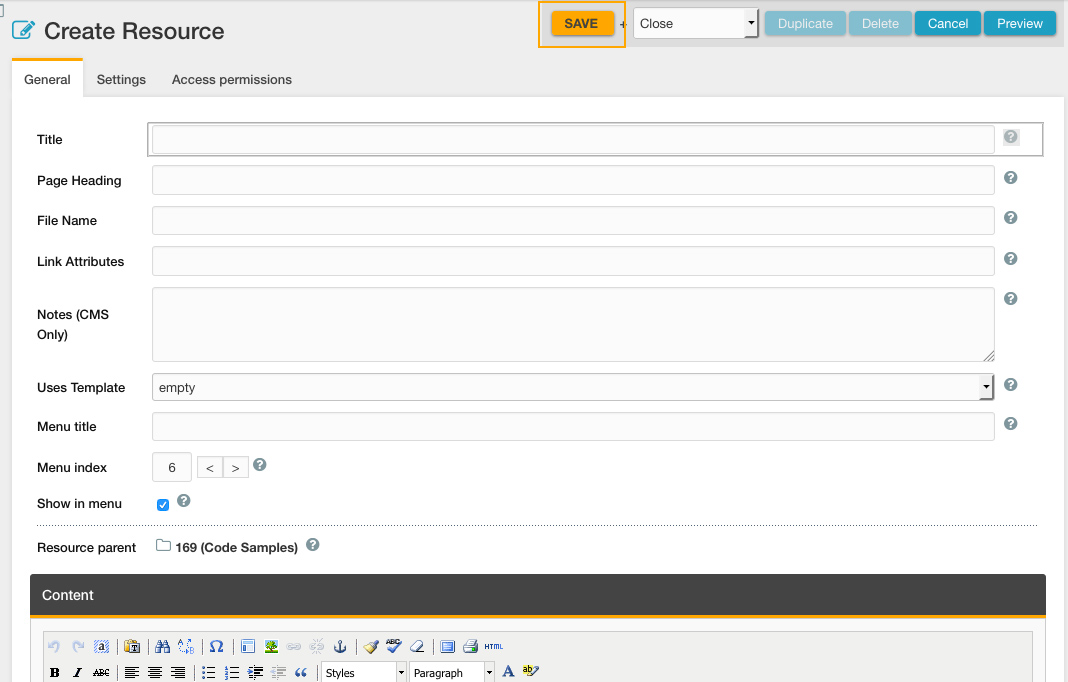The width and height of the screenshot is (1068, 682).
Task: Open the Access permissions tab
Action: click(232, 80)
